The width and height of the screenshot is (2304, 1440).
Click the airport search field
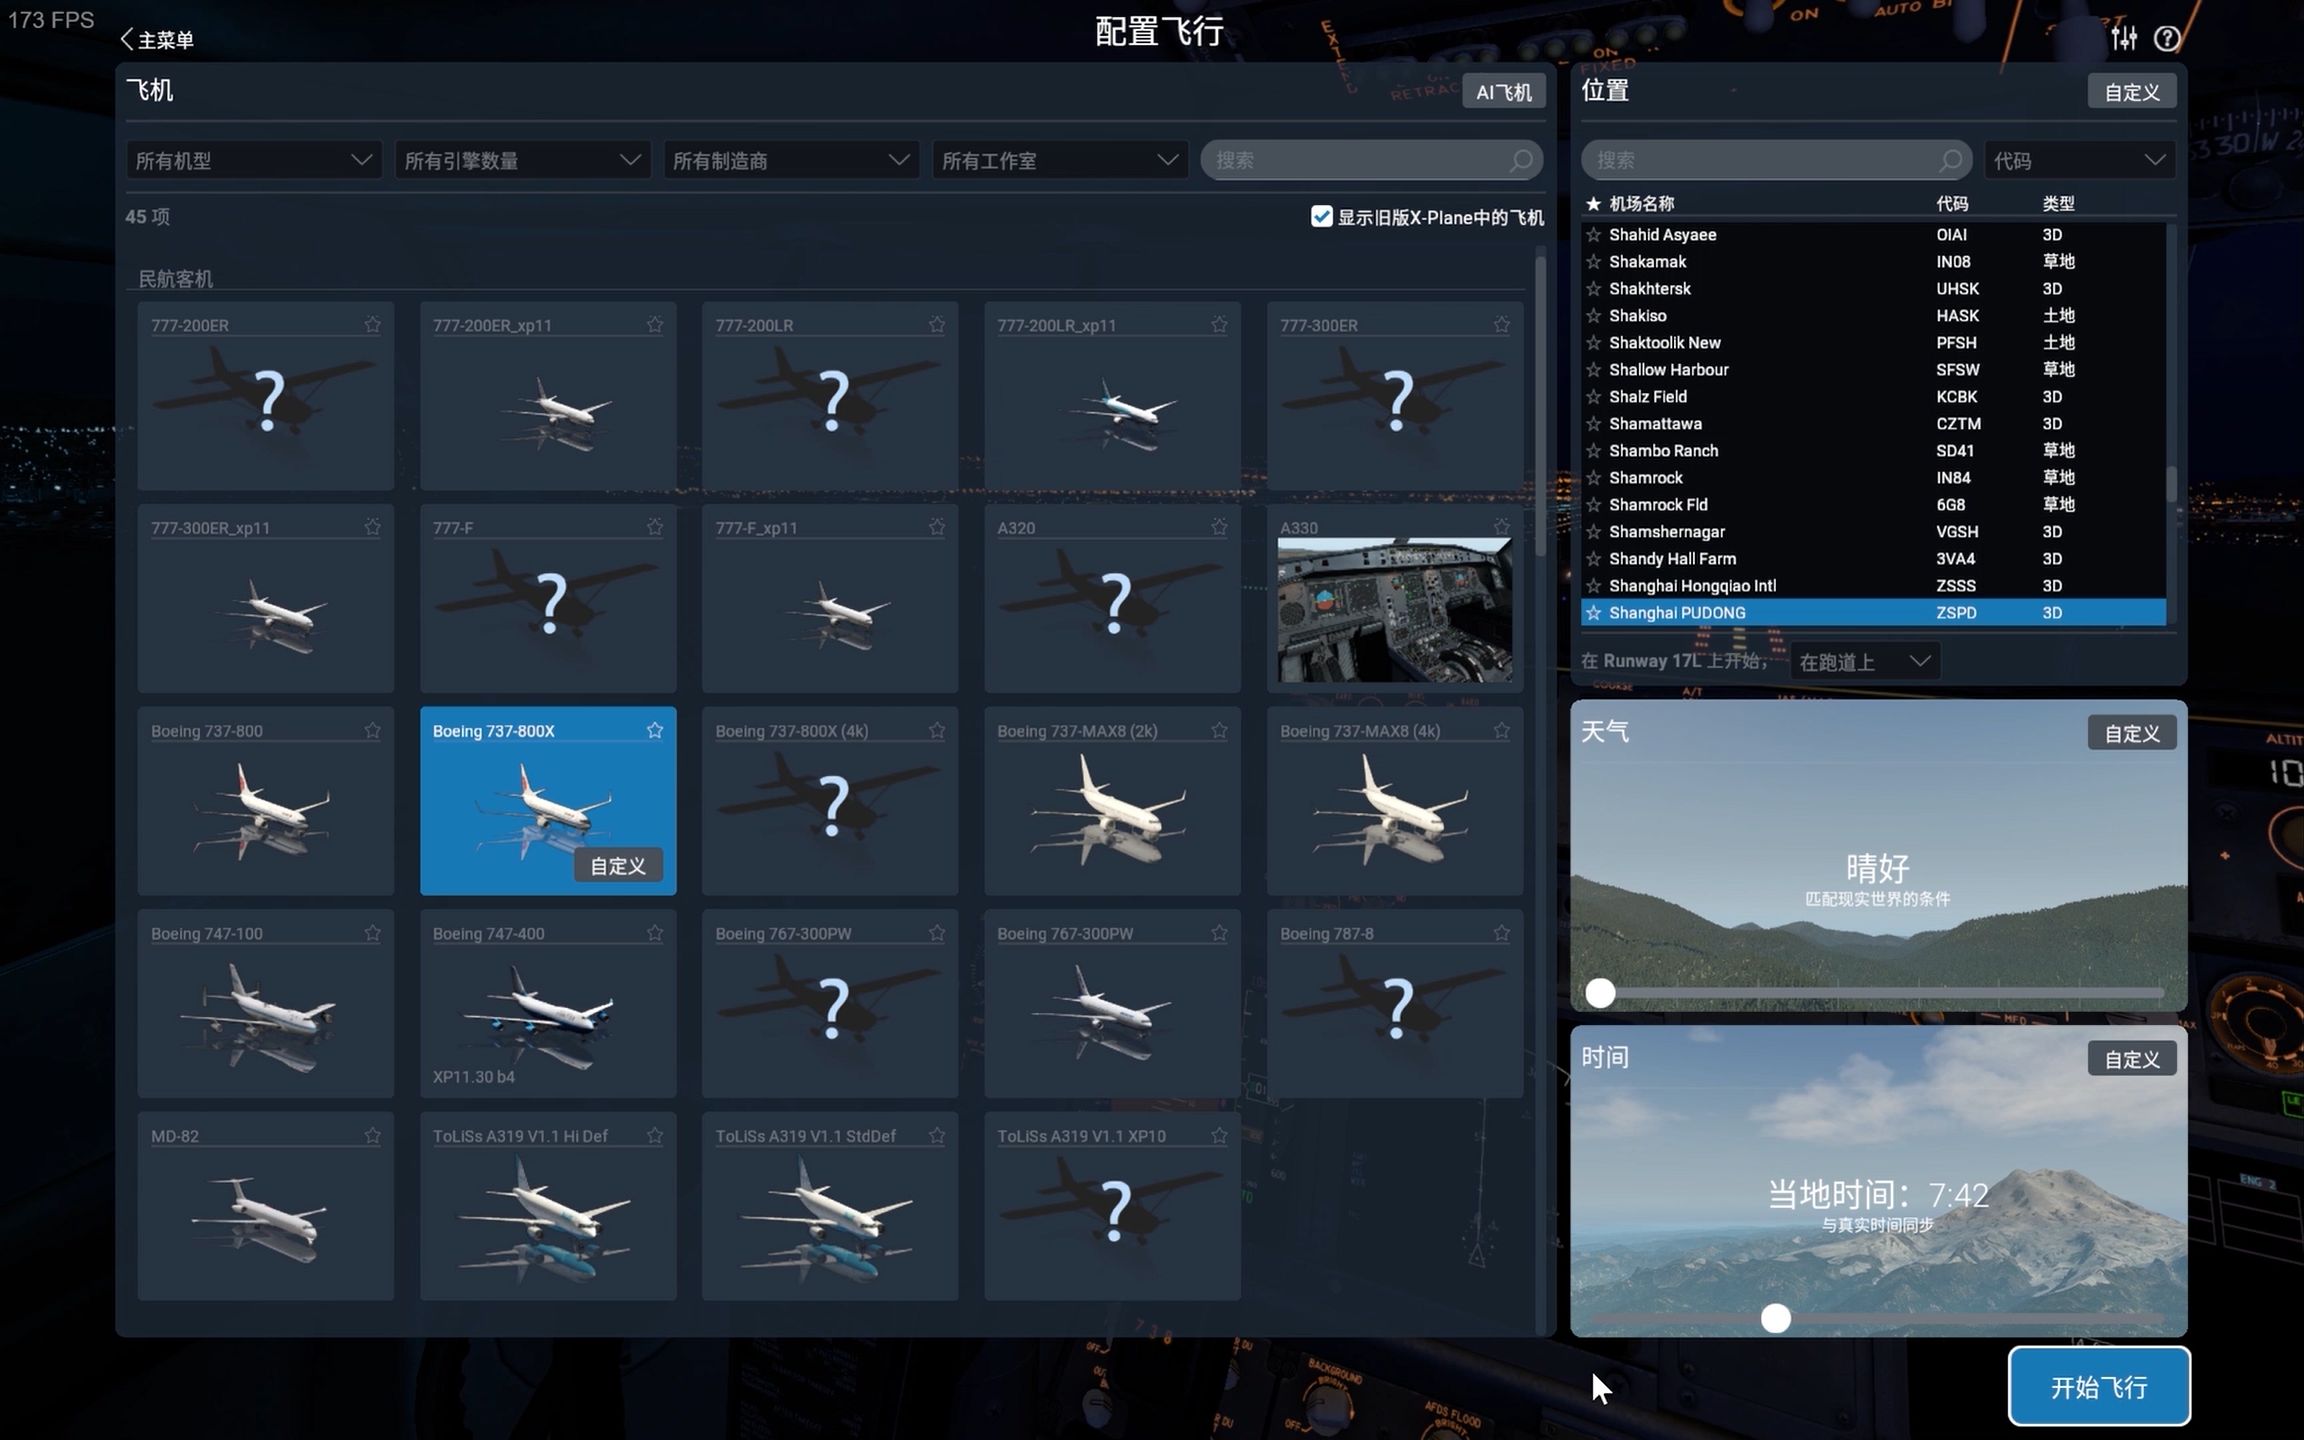(x=1776, y=160)
